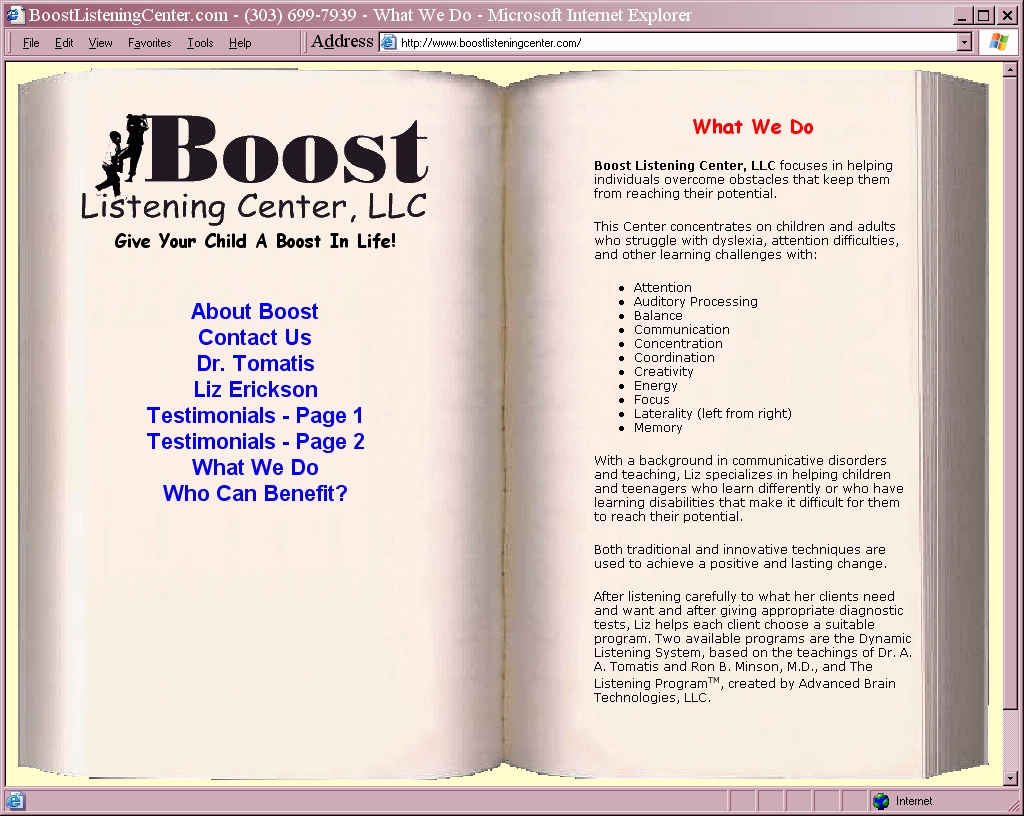The image size is (1024, 816).
Task: Go to the Contact Us page
Action: pos(254,338)
